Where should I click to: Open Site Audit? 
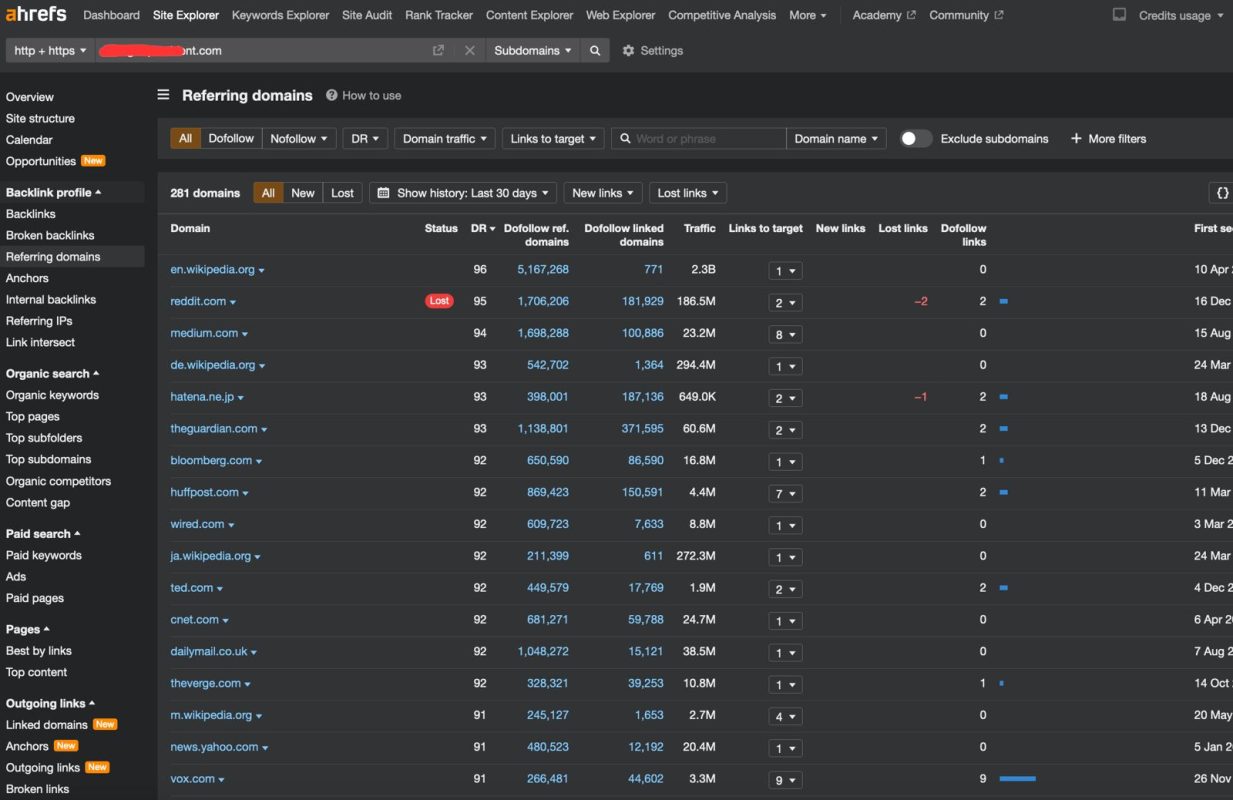pyautogui.click(x=367, y=15)
